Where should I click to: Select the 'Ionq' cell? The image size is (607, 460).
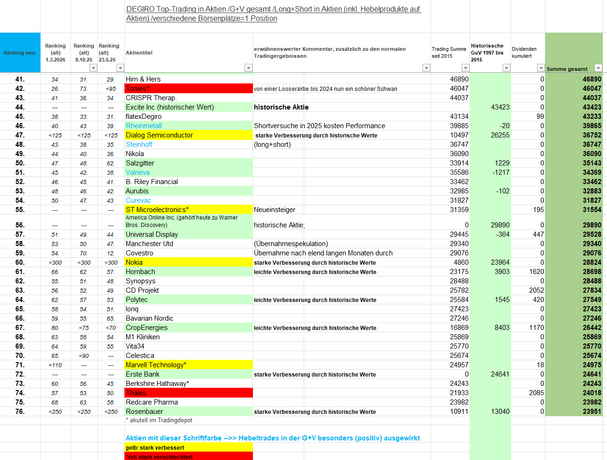tap(189, 309)
